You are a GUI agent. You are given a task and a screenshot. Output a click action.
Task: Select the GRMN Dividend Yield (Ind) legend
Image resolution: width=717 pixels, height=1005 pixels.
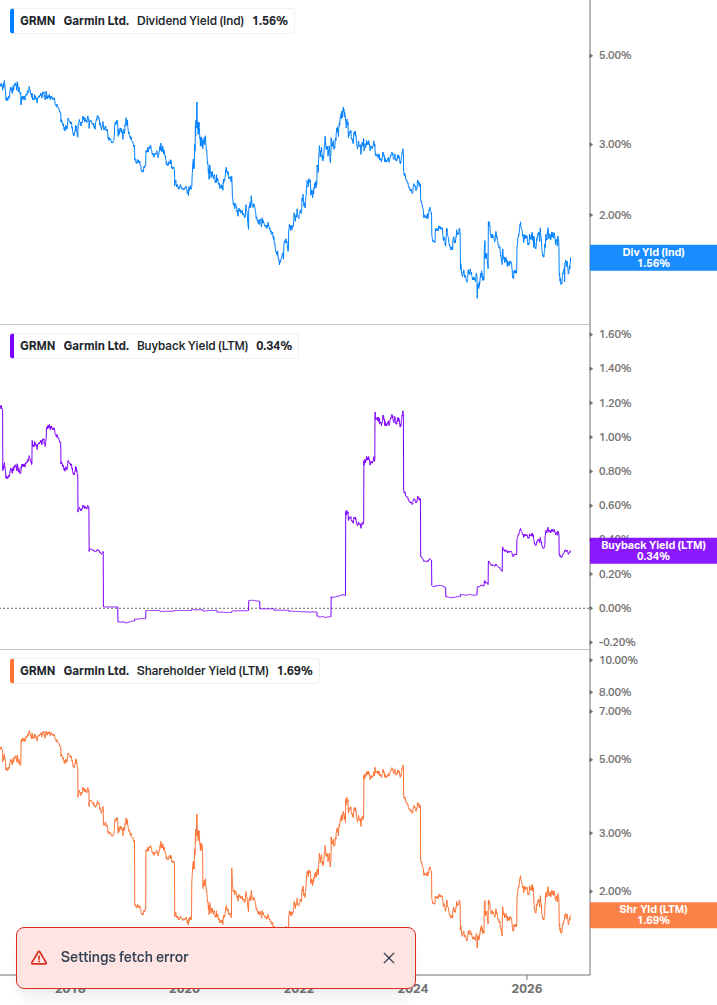pyautogui.click(x=153, y=21)
